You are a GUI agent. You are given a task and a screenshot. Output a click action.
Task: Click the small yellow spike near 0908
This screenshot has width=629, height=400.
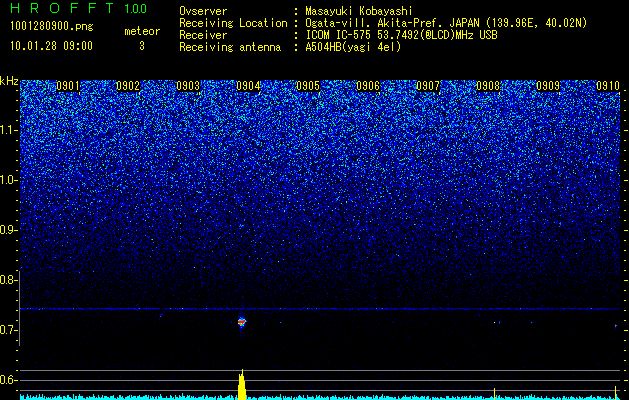pyautogui.click(x=494, y=393)
